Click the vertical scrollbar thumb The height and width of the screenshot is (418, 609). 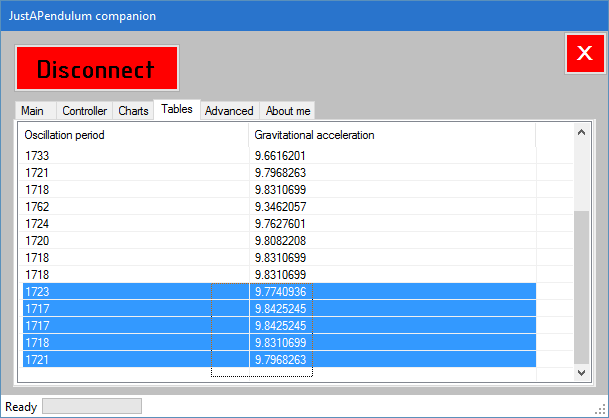point(581,287)
